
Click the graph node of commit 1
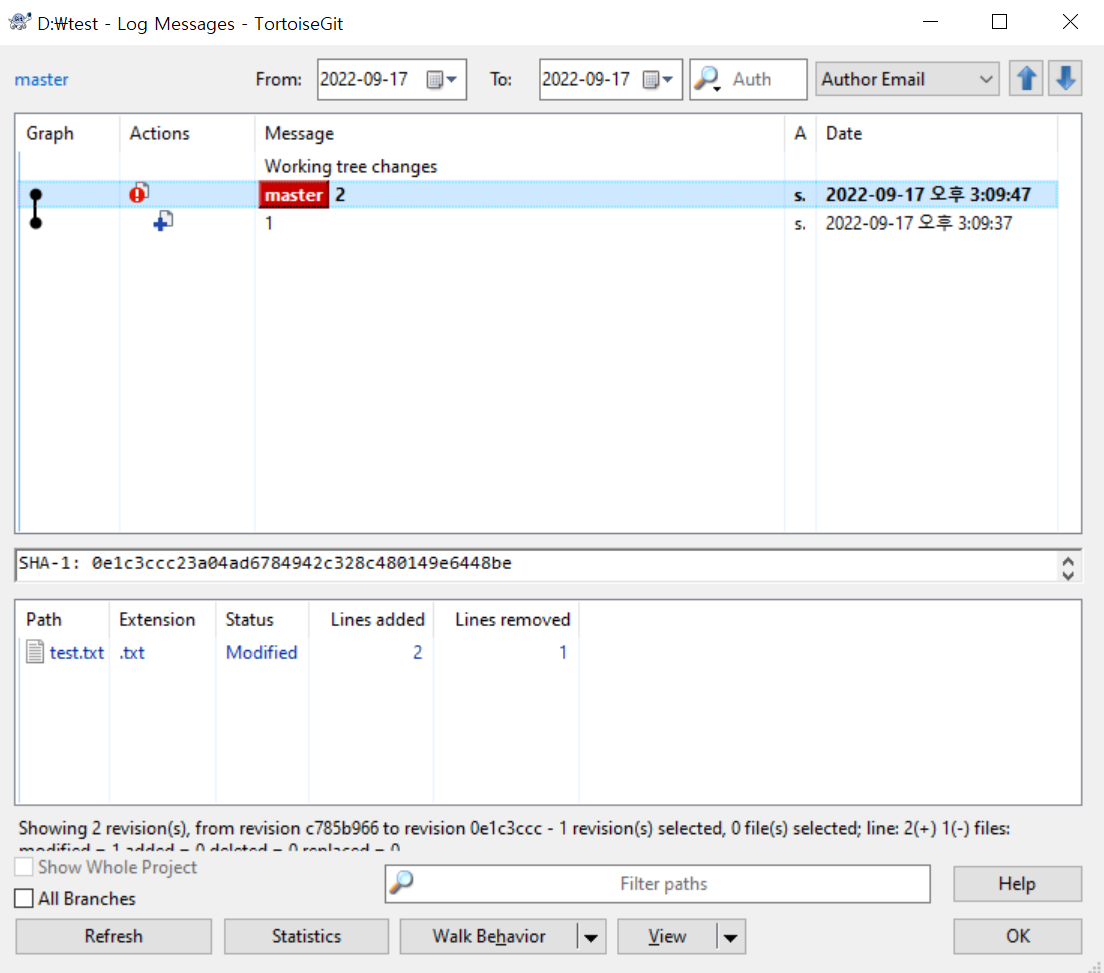[x=36, y=223]
